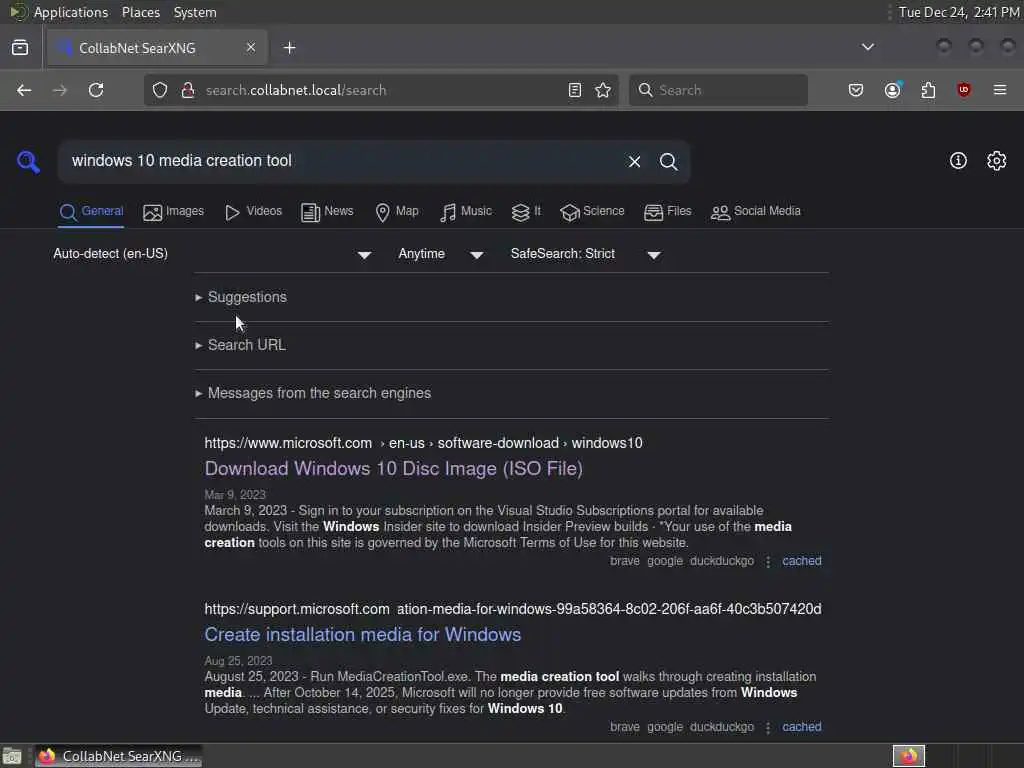Switch to the It tab

point(526,212)
